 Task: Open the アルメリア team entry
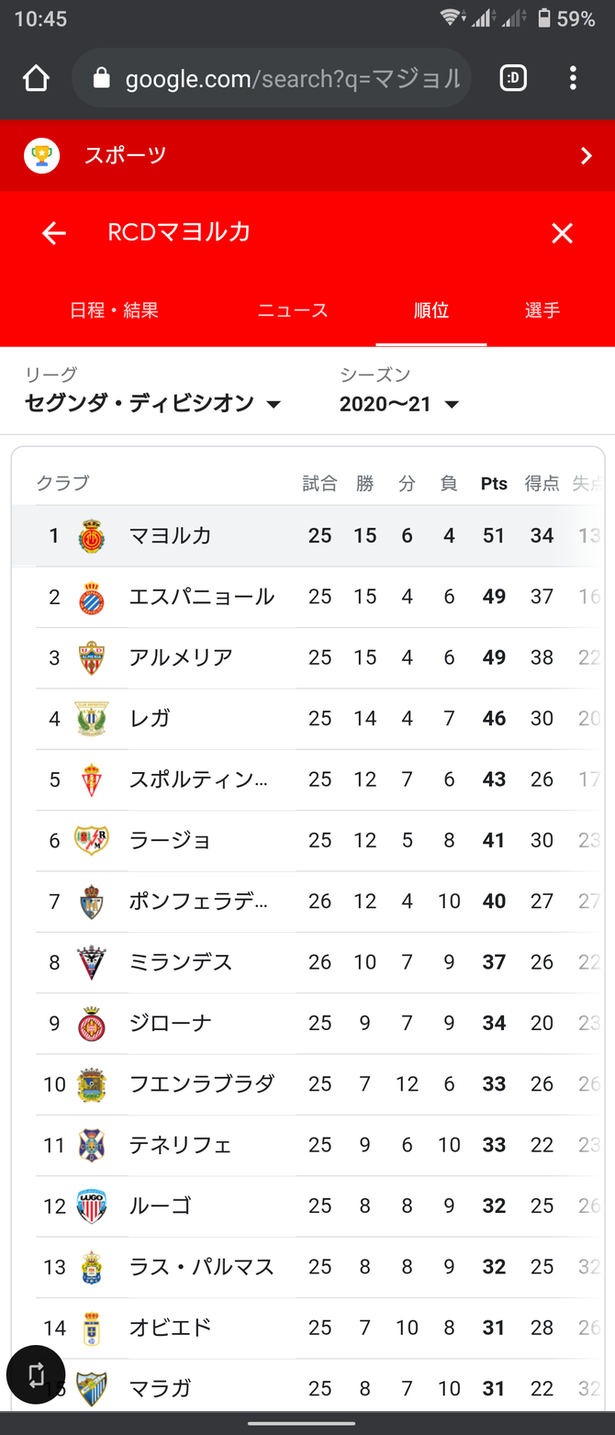(181, 658)
